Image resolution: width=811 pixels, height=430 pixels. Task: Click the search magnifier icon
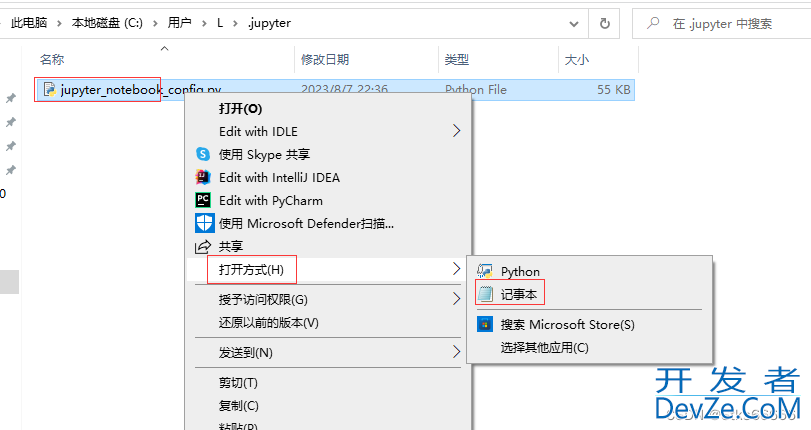tap(653, 23)
